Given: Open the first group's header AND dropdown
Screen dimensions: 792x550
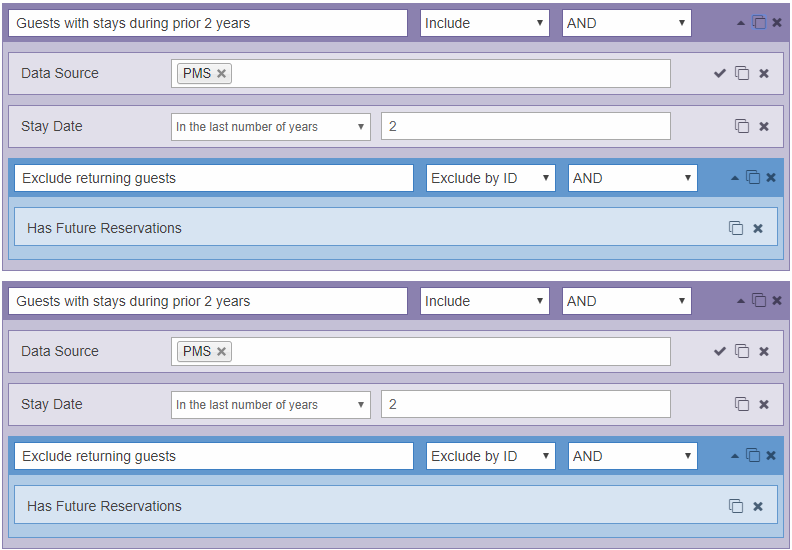Looking at the screenshot, I should [626, 23].
